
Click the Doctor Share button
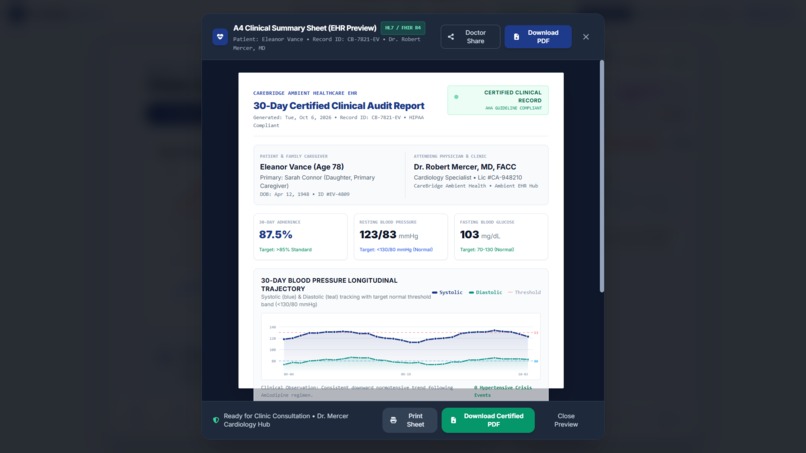pyautogui.click(x=470, y=37)
